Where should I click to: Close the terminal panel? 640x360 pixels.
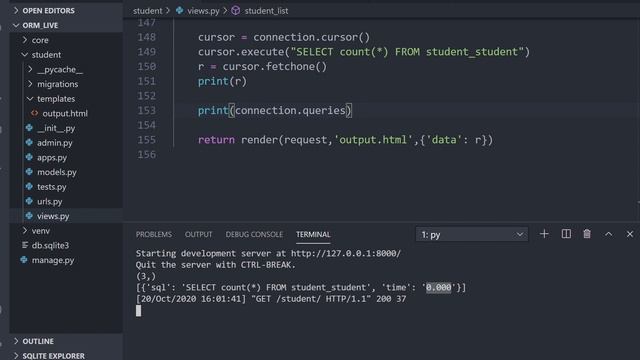coord(630,234)
